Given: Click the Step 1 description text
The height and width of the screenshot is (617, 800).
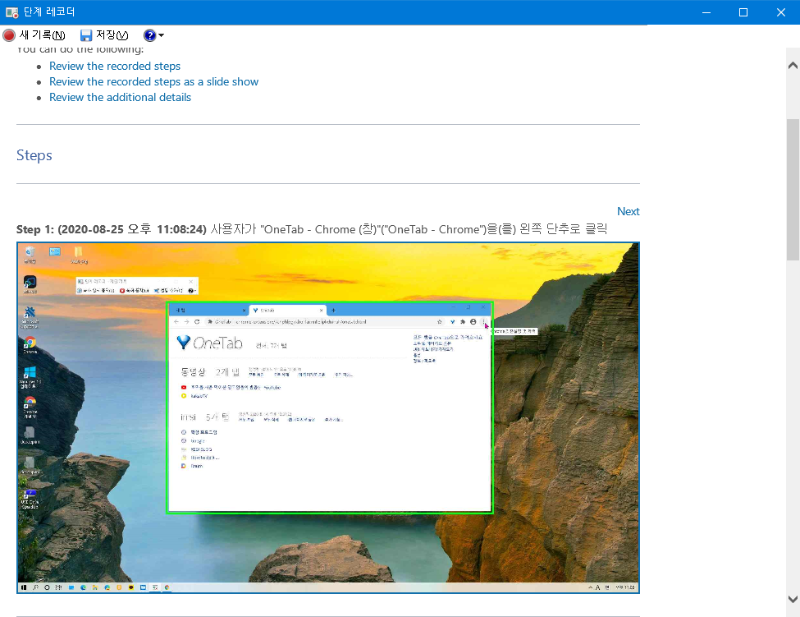Looking at the screenshot, I should [x=312, y=229].
